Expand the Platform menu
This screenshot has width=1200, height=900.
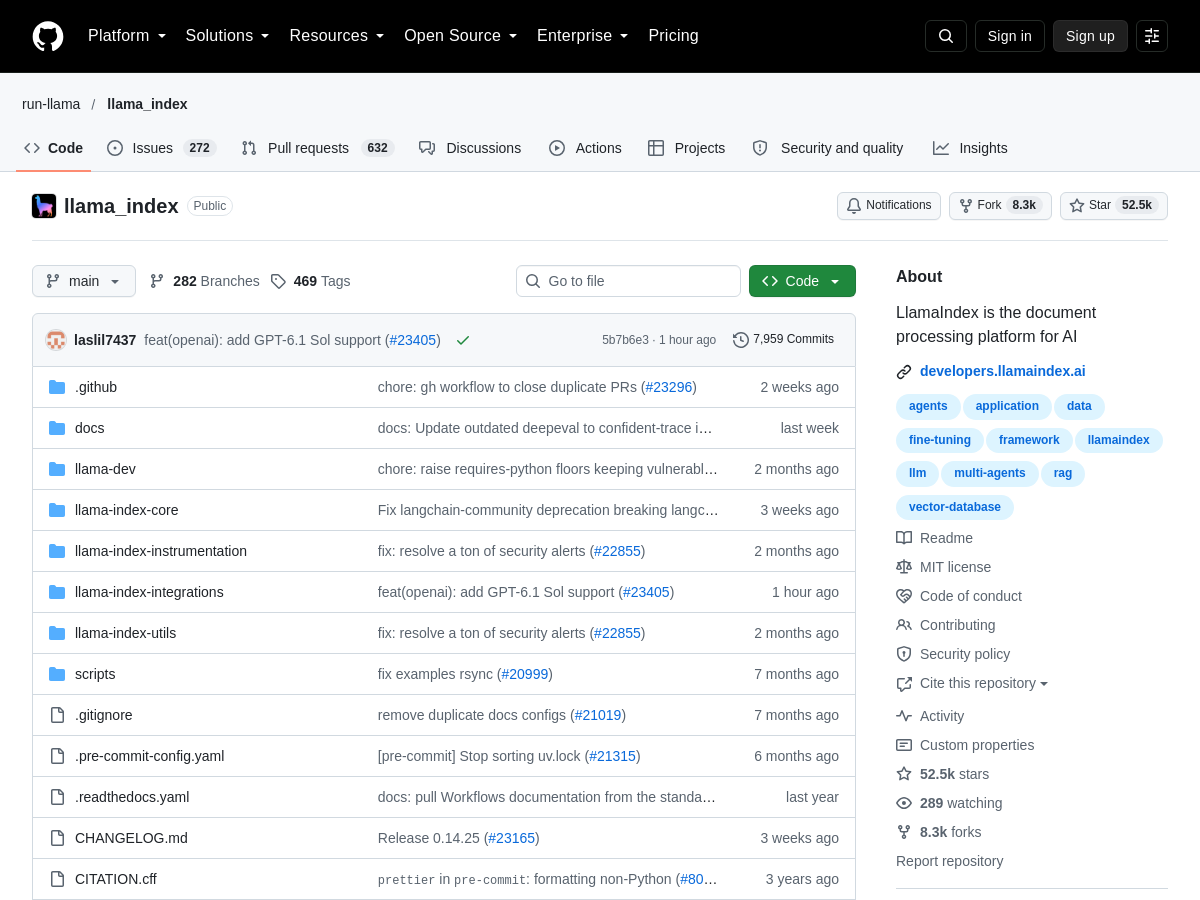point(127,36)
